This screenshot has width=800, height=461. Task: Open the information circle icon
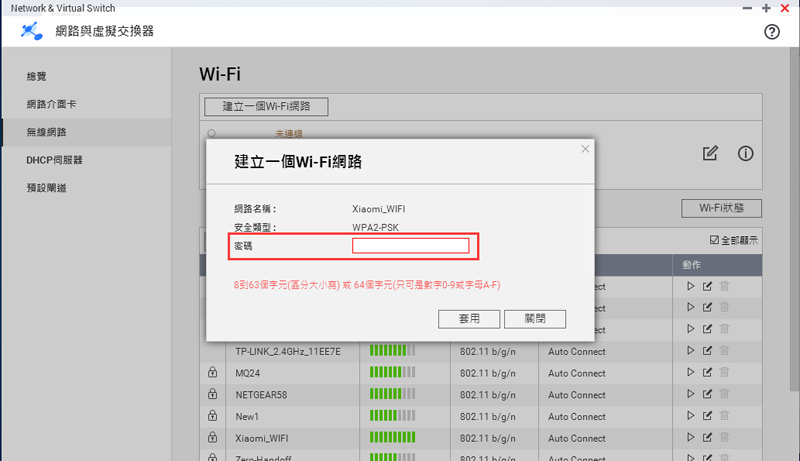pyautogui.click(x=745, y=153)
